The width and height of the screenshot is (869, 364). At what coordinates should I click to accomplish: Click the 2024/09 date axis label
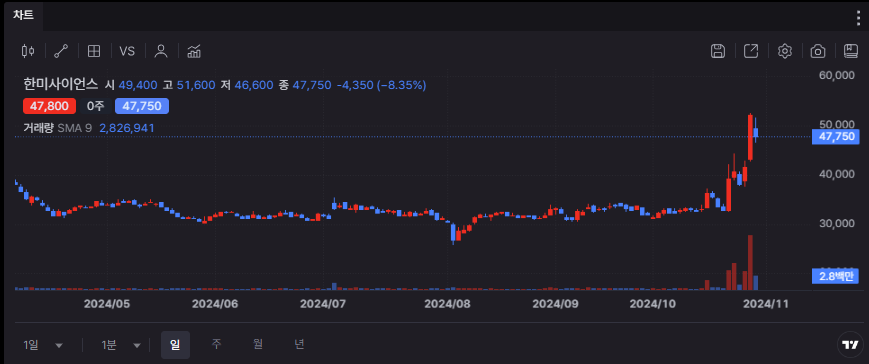[x=555, y=304]
